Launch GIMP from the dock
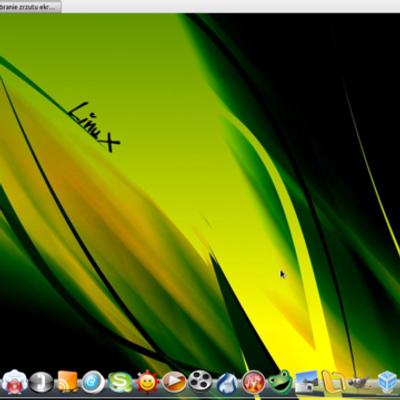Screen dimensions: 400x400 click(x=360, y=382)
